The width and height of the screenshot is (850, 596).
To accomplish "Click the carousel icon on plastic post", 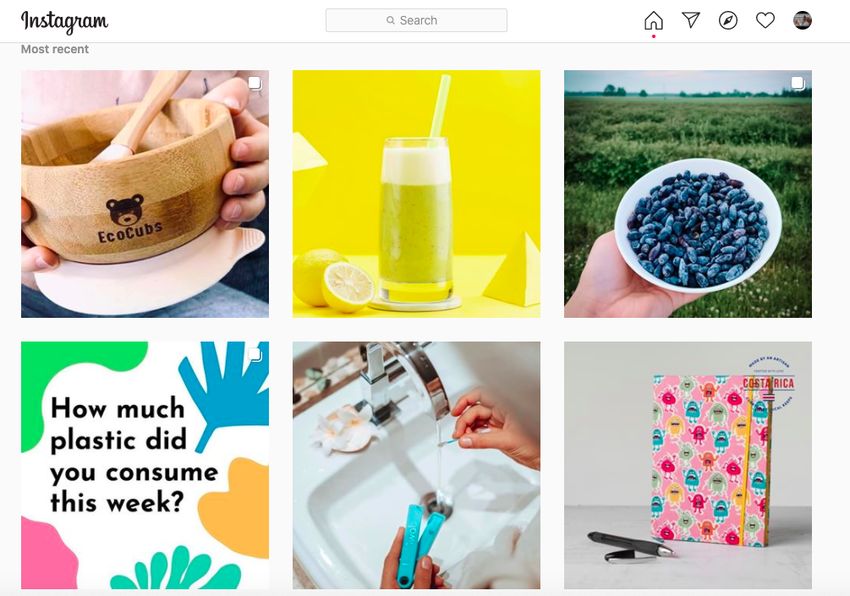I will [x=255, y=354].
